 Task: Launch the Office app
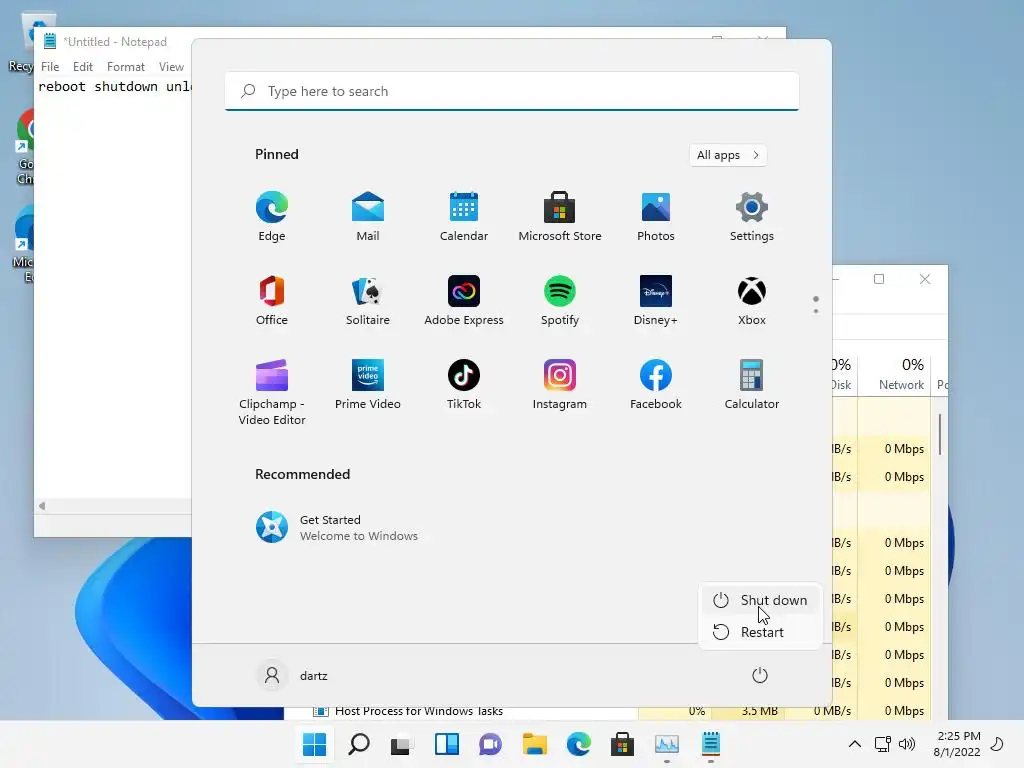click(272, 301)
